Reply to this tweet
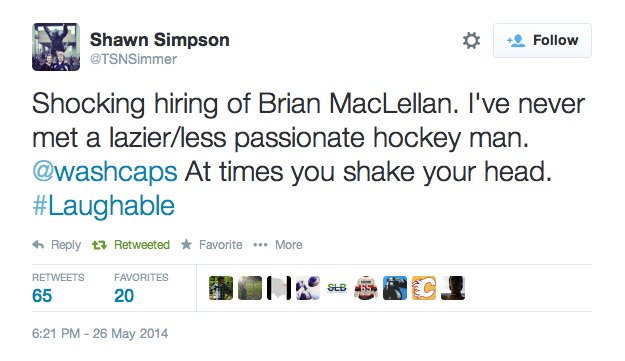Screen dimensions: 625x361 pyautogui.click(x=57, y=245)
